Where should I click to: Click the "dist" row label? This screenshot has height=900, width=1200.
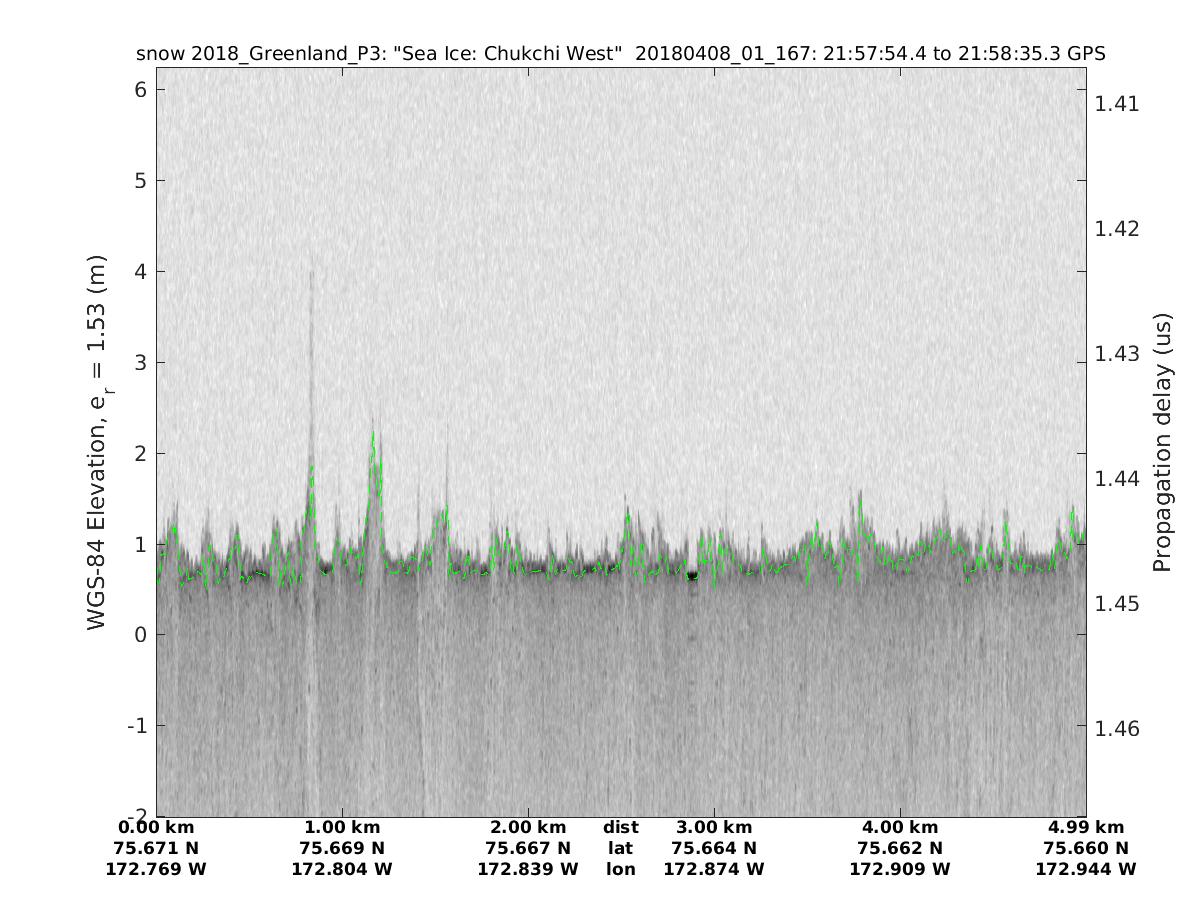[x=620, y=827]
